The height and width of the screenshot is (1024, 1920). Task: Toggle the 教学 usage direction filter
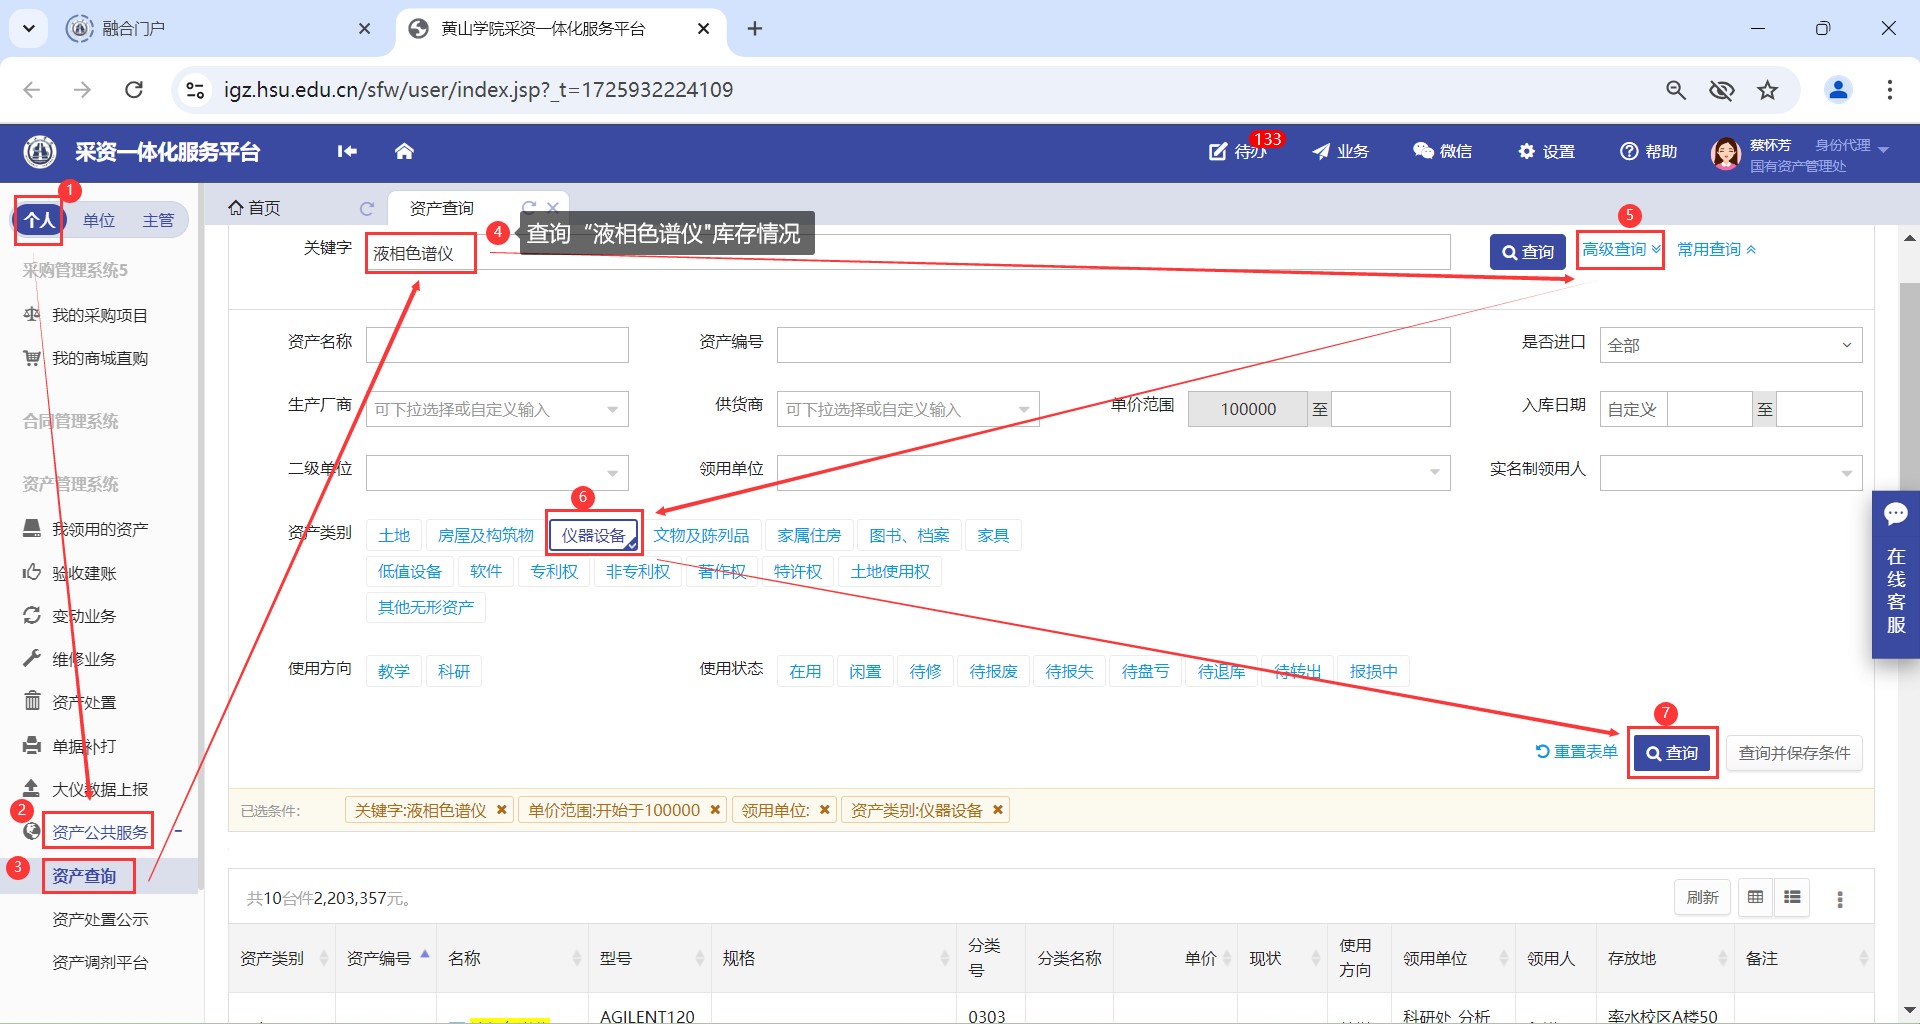click(x=393, y=671)
